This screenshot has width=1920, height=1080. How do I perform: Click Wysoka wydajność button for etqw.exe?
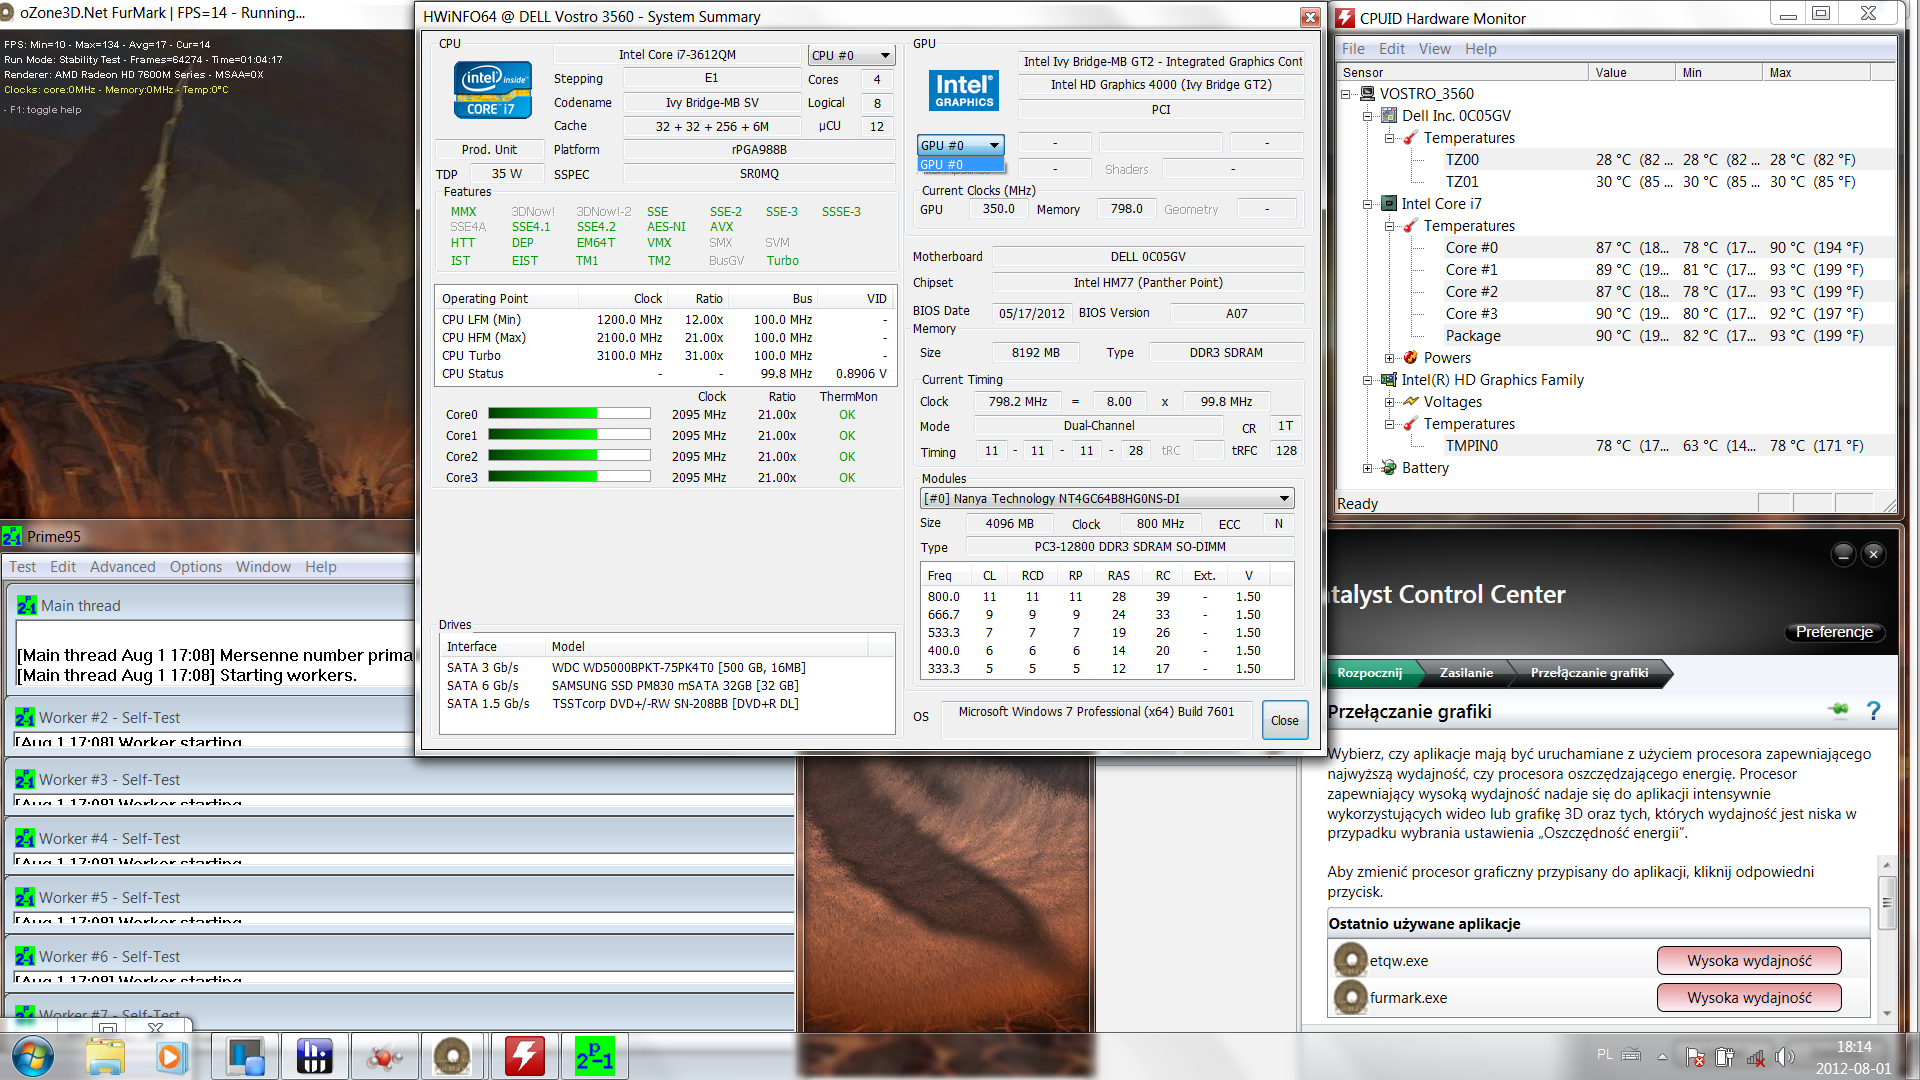coord(1749,960)
